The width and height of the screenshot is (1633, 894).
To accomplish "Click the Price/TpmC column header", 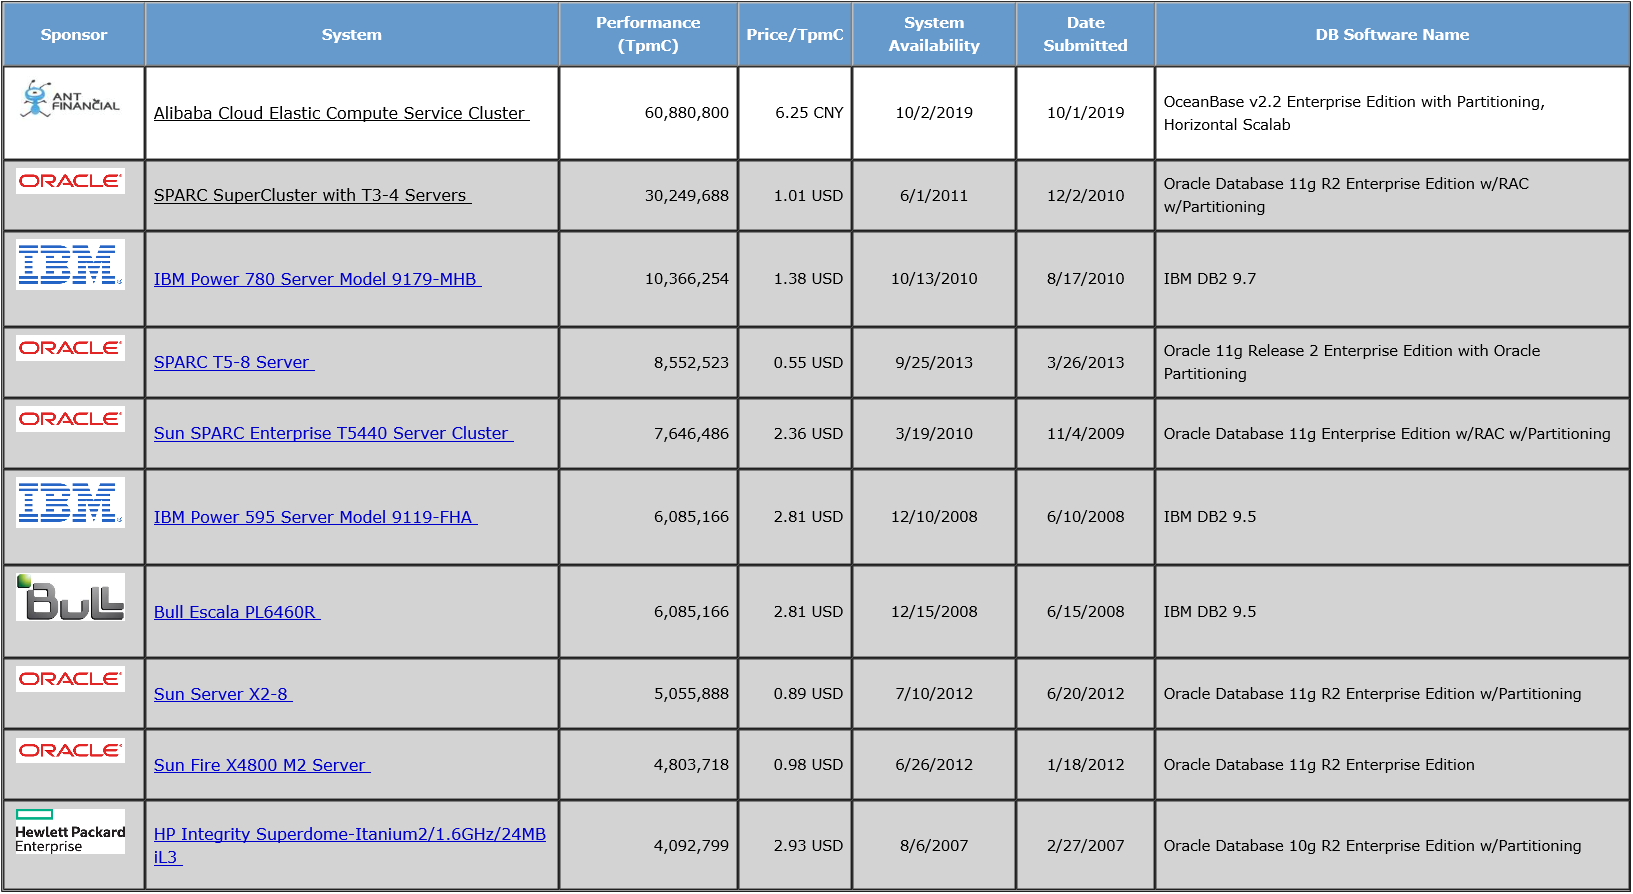I will tap(795, 34).
